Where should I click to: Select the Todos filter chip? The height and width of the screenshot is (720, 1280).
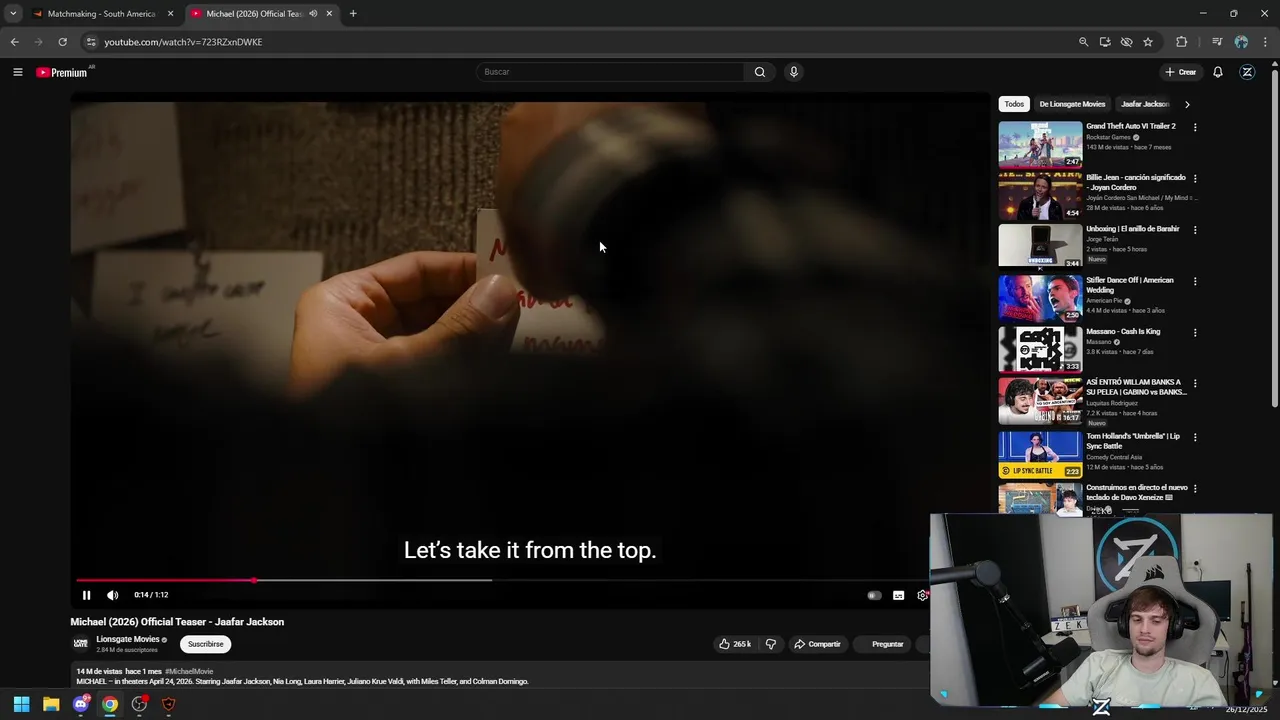(x=1014, y=104)
